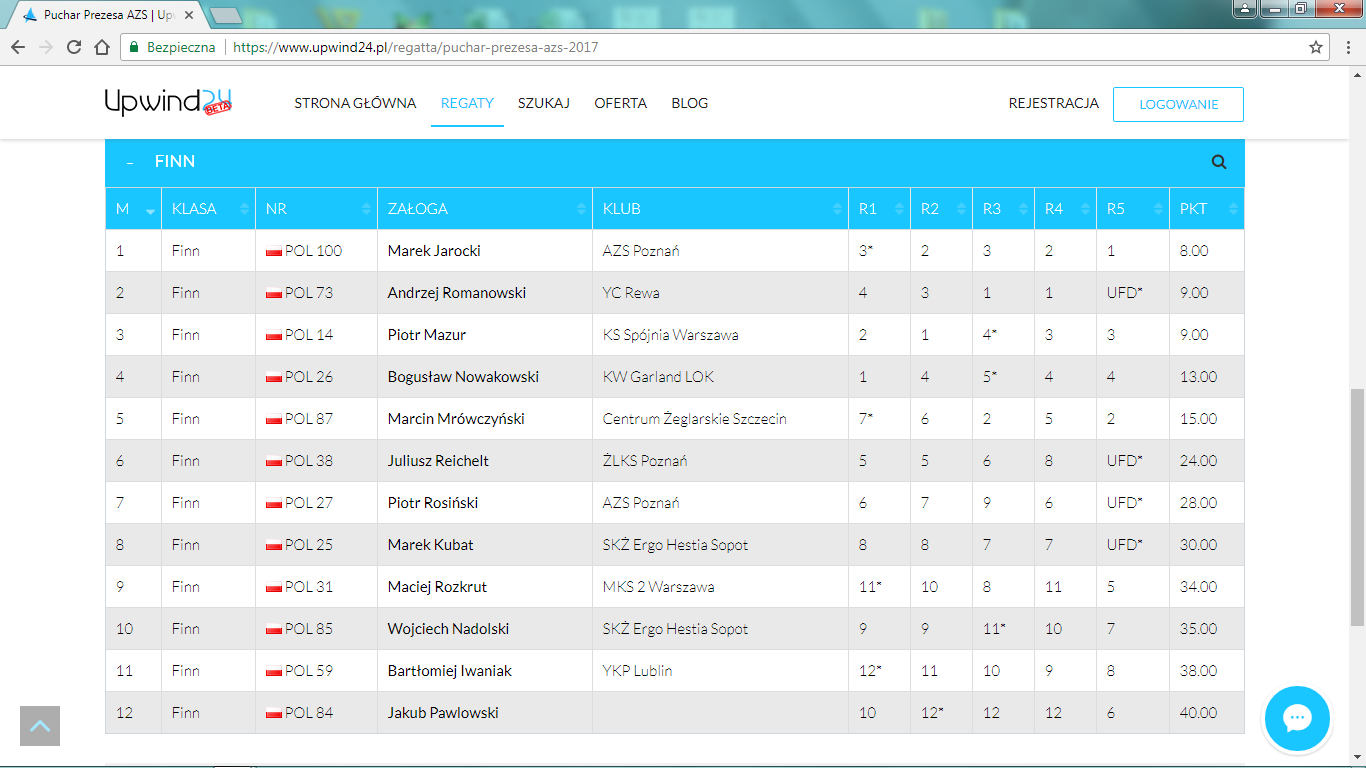This screenshot has height=768, width=1366.
Task: Open a new browser tab
Action: (x=225, y=15)
